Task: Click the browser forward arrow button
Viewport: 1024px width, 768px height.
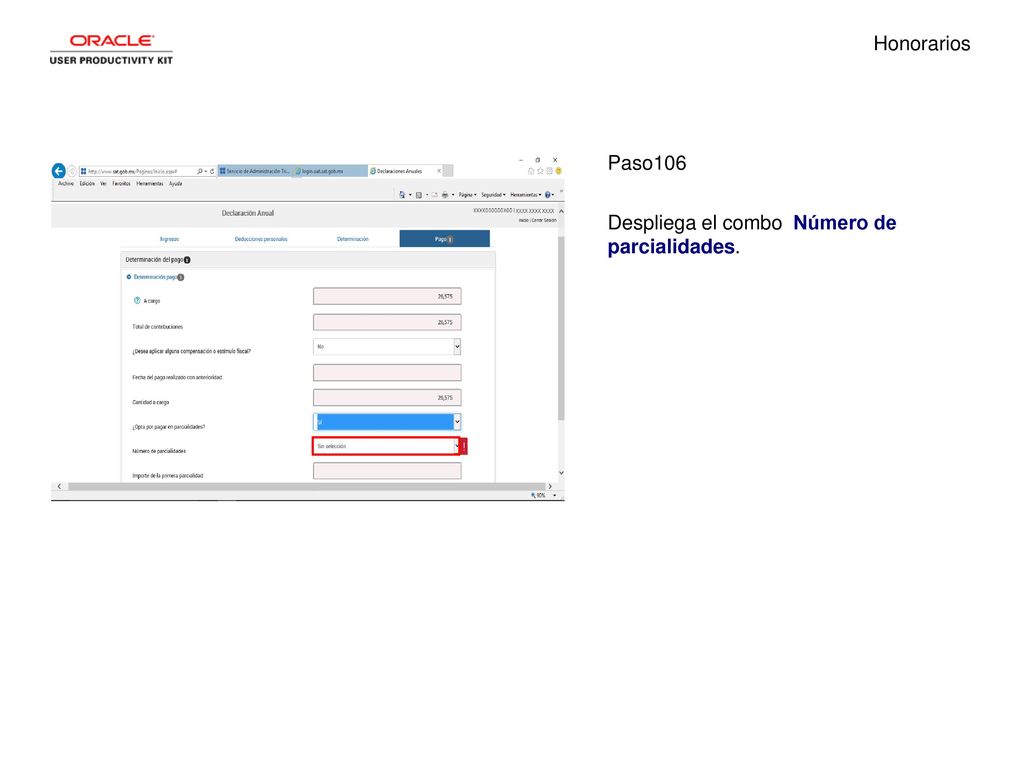Action: [x=72, y=171]
